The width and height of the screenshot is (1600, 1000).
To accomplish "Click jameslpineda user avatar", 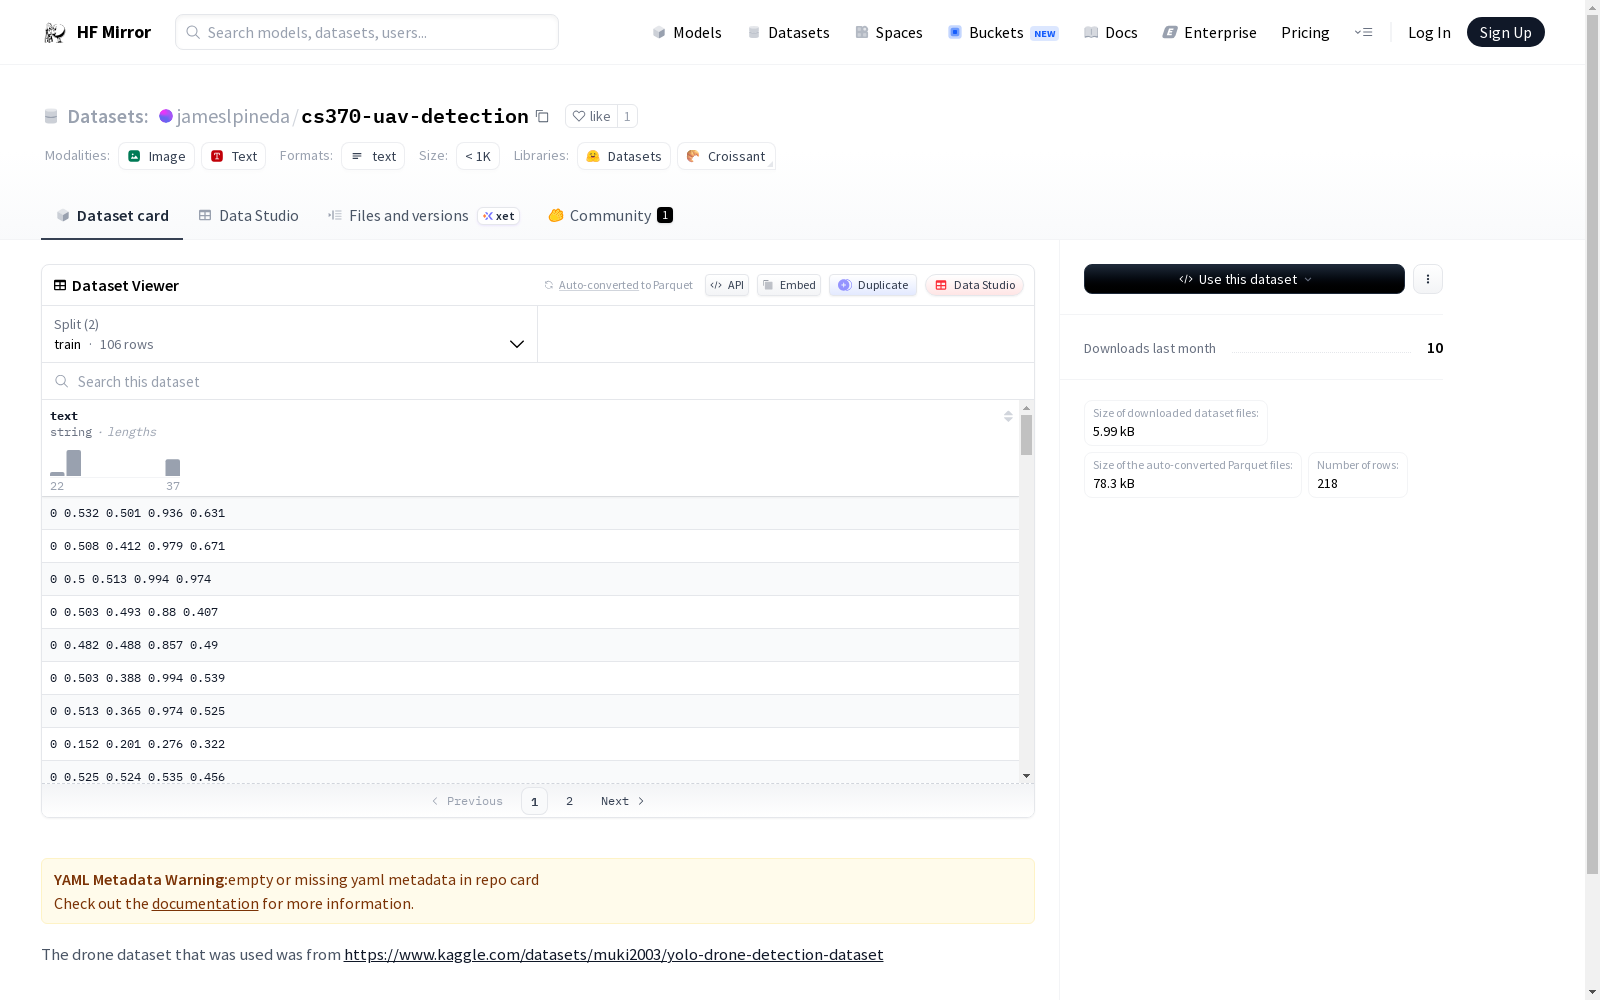I will coord(166,116).
